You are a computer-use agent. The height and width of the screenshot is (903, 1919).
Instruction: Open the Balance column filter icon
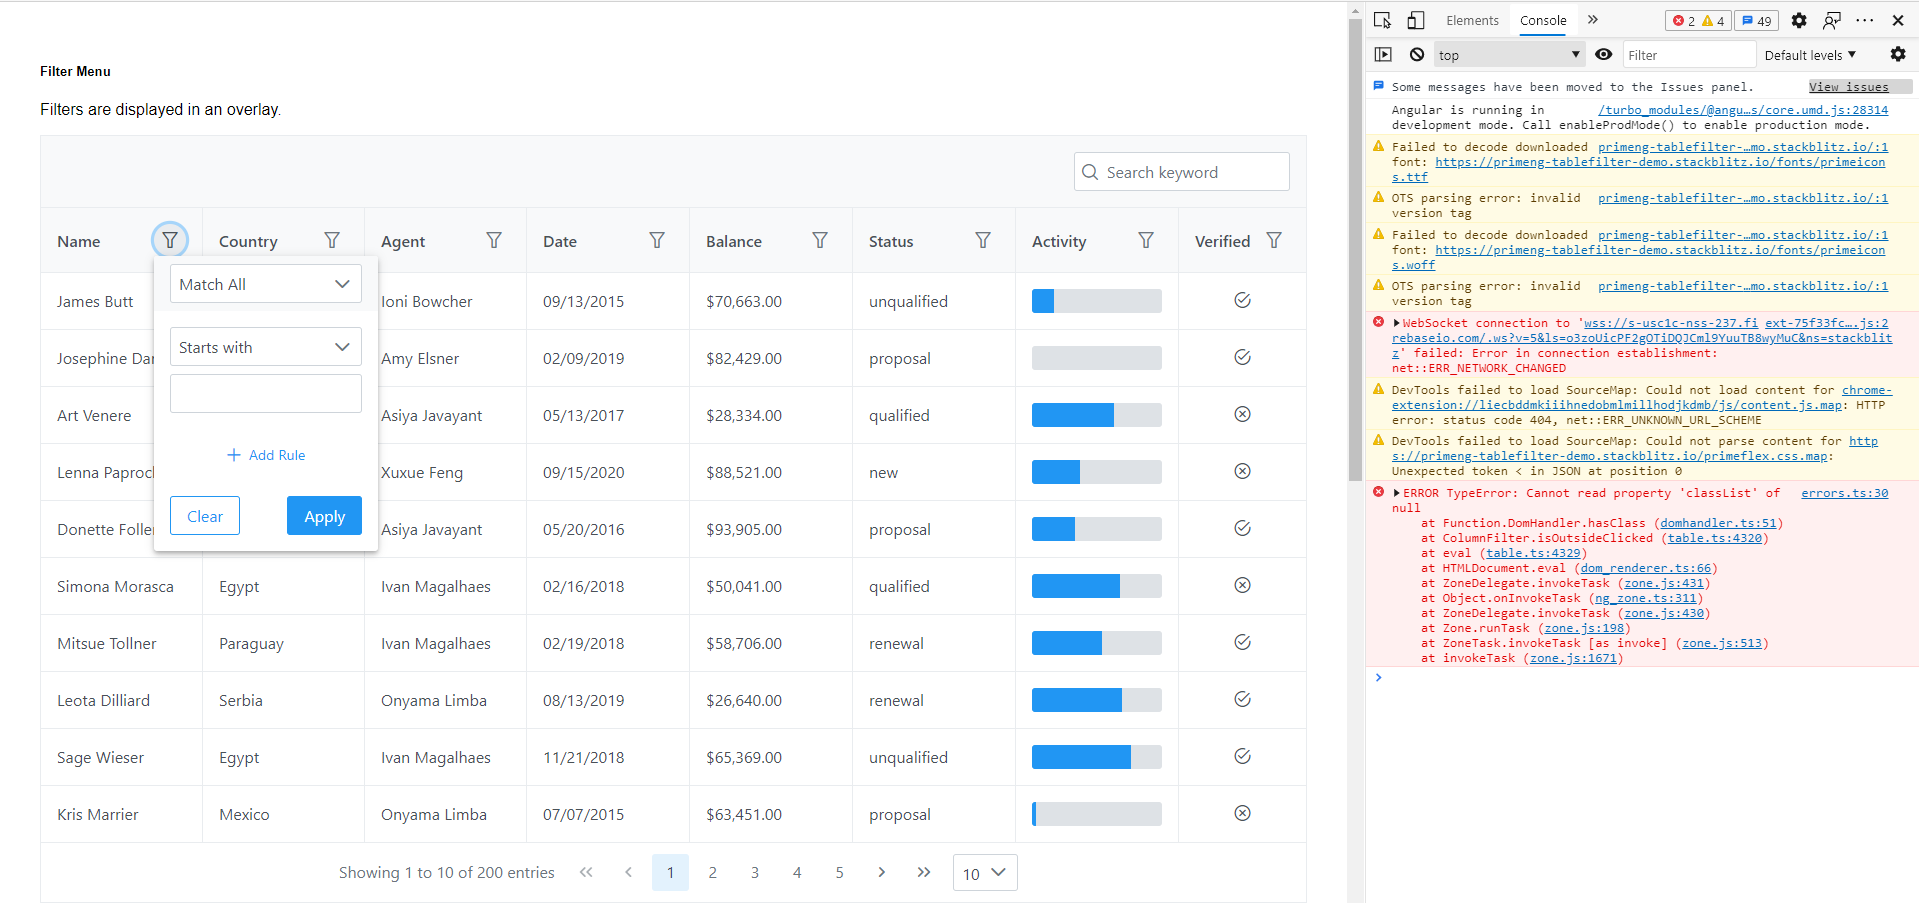(x=820, y=240)
